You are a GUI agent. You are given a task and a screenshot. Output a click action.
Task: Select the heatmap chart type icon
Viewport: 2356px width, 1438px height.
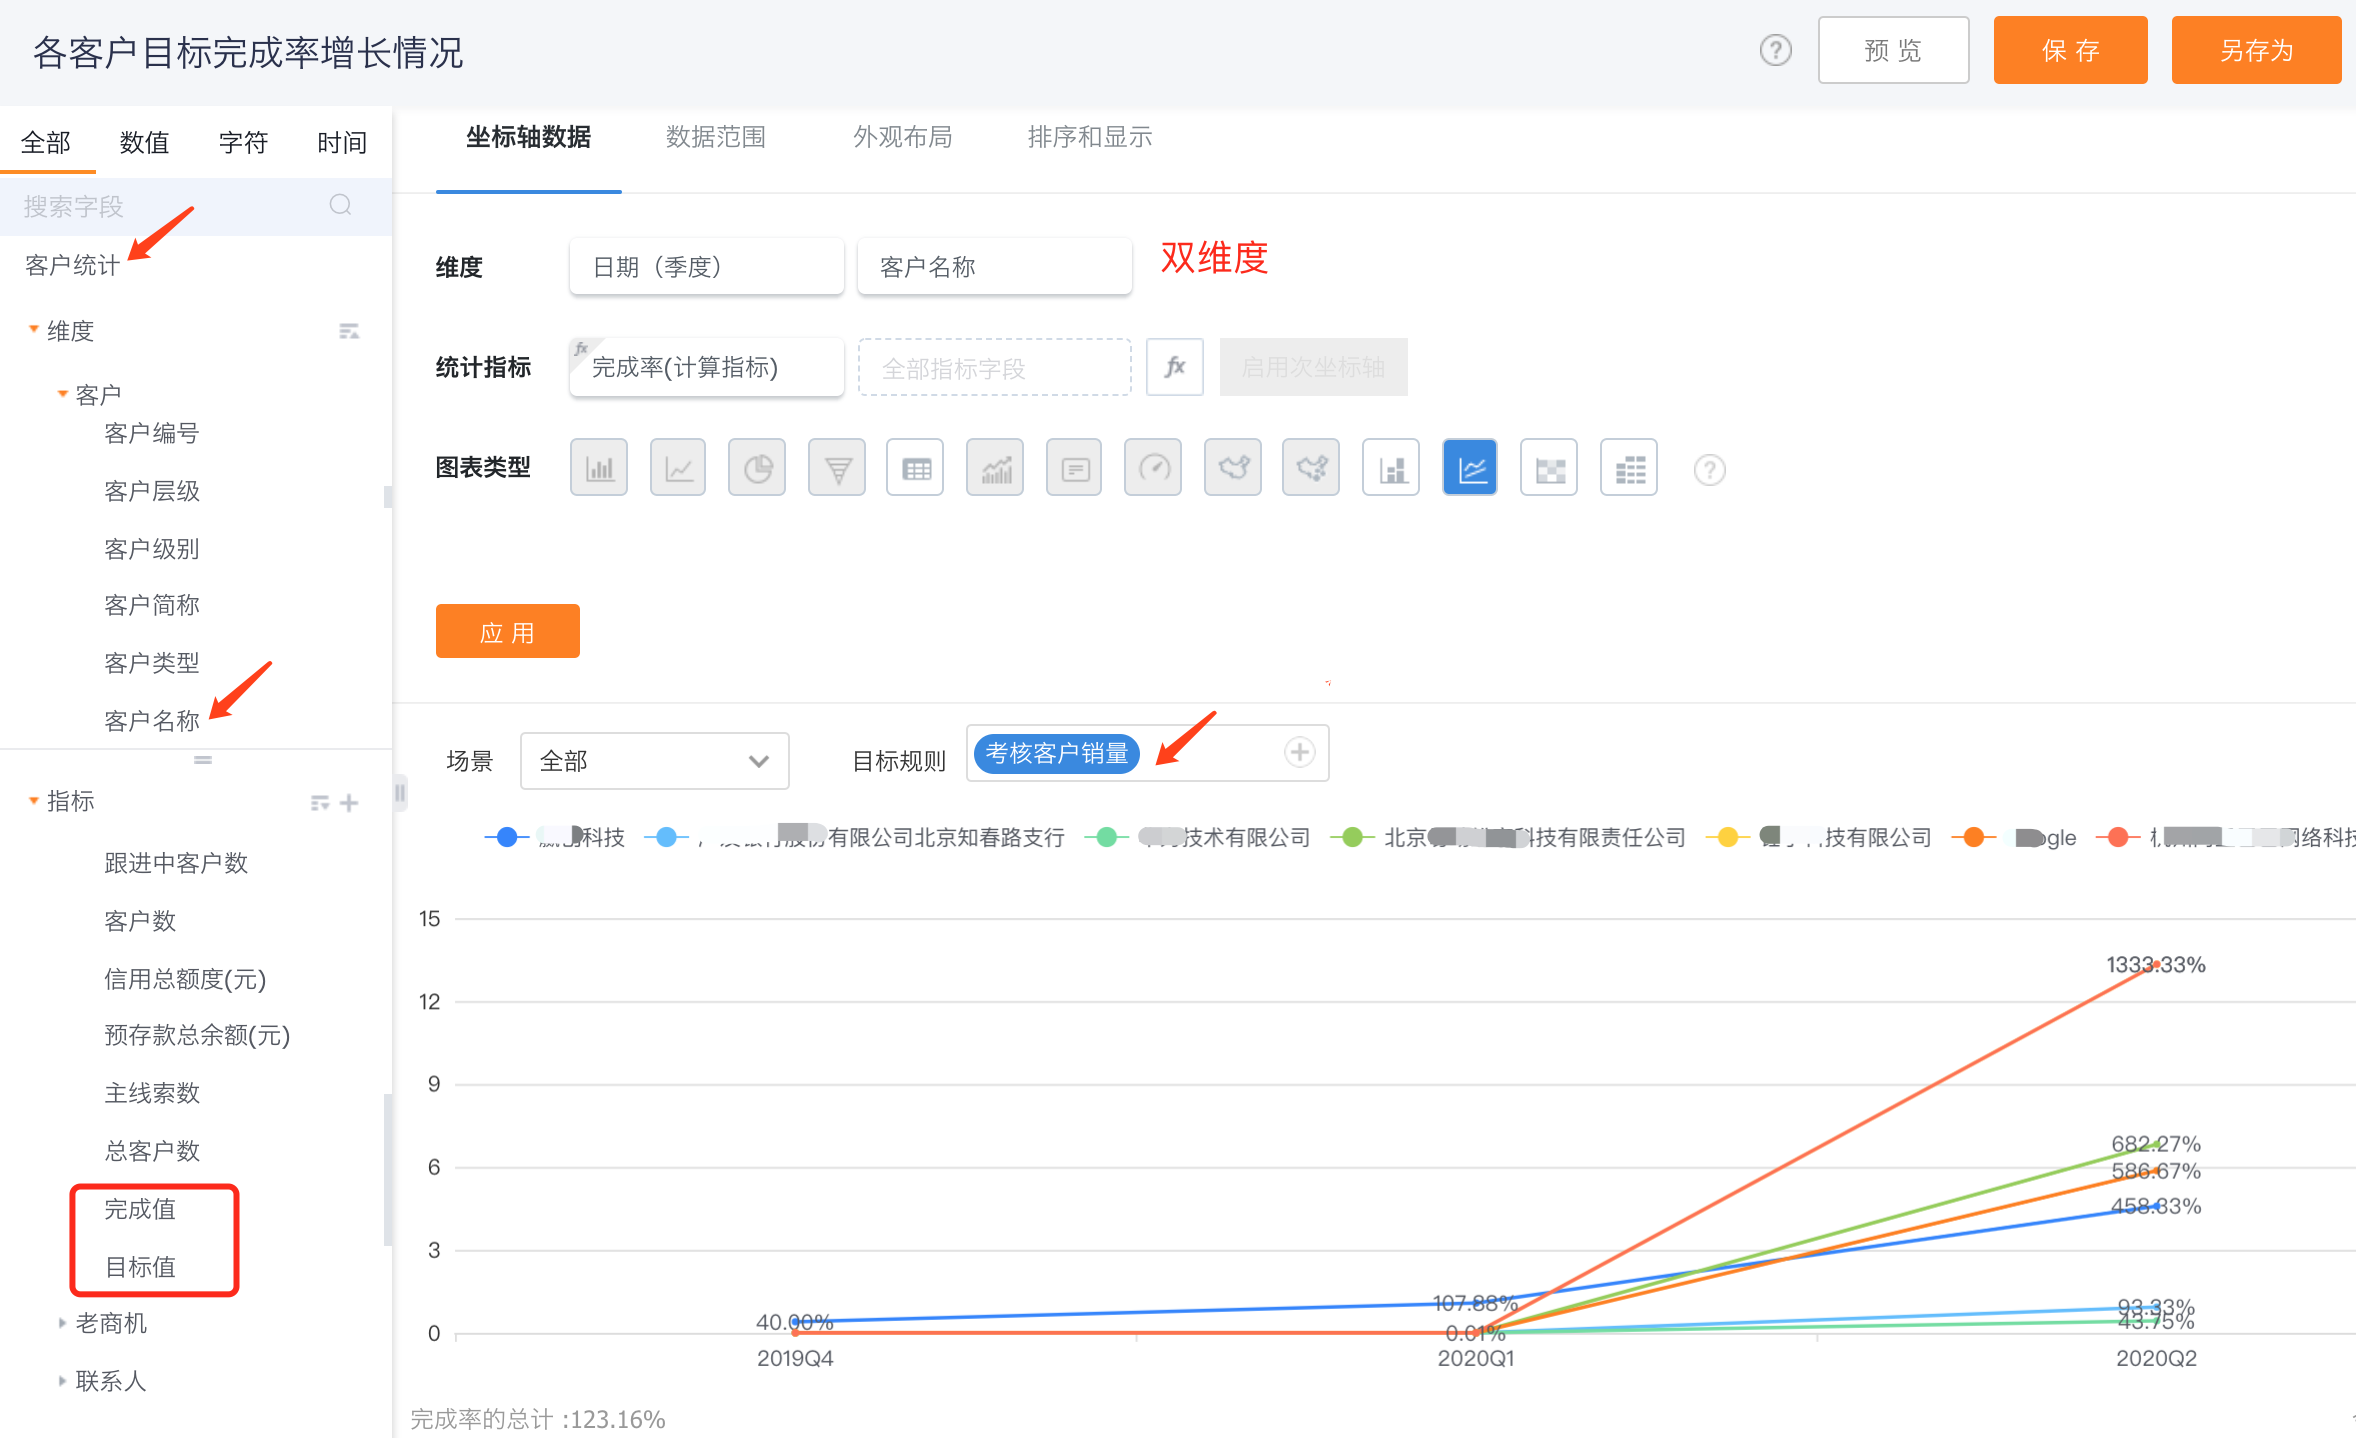coord(1548,468)
